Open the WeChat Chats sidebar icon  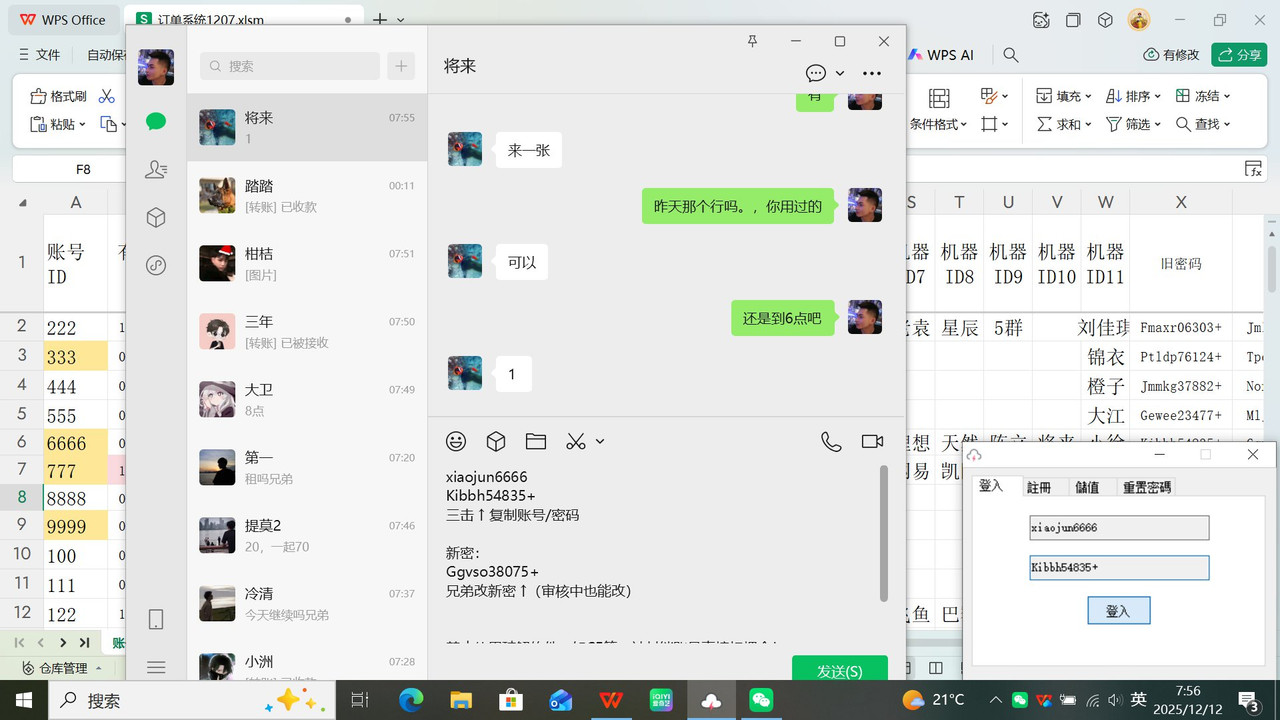click(x=155, y=122)
